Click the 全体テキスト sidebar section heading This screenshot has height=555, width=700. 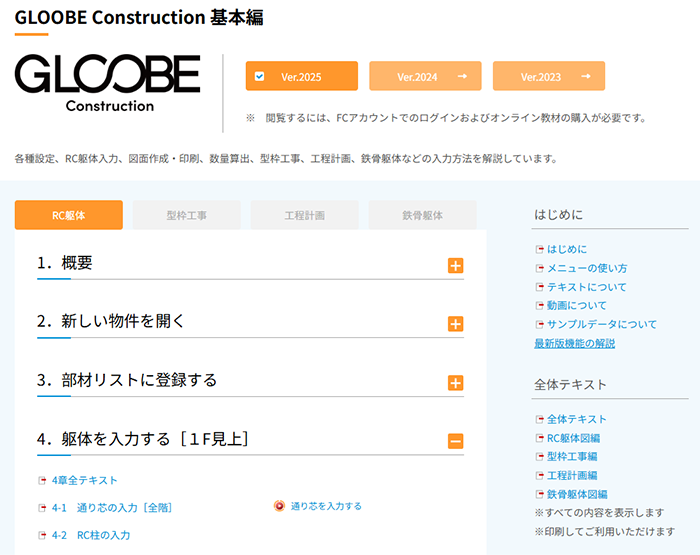(570, 384)
